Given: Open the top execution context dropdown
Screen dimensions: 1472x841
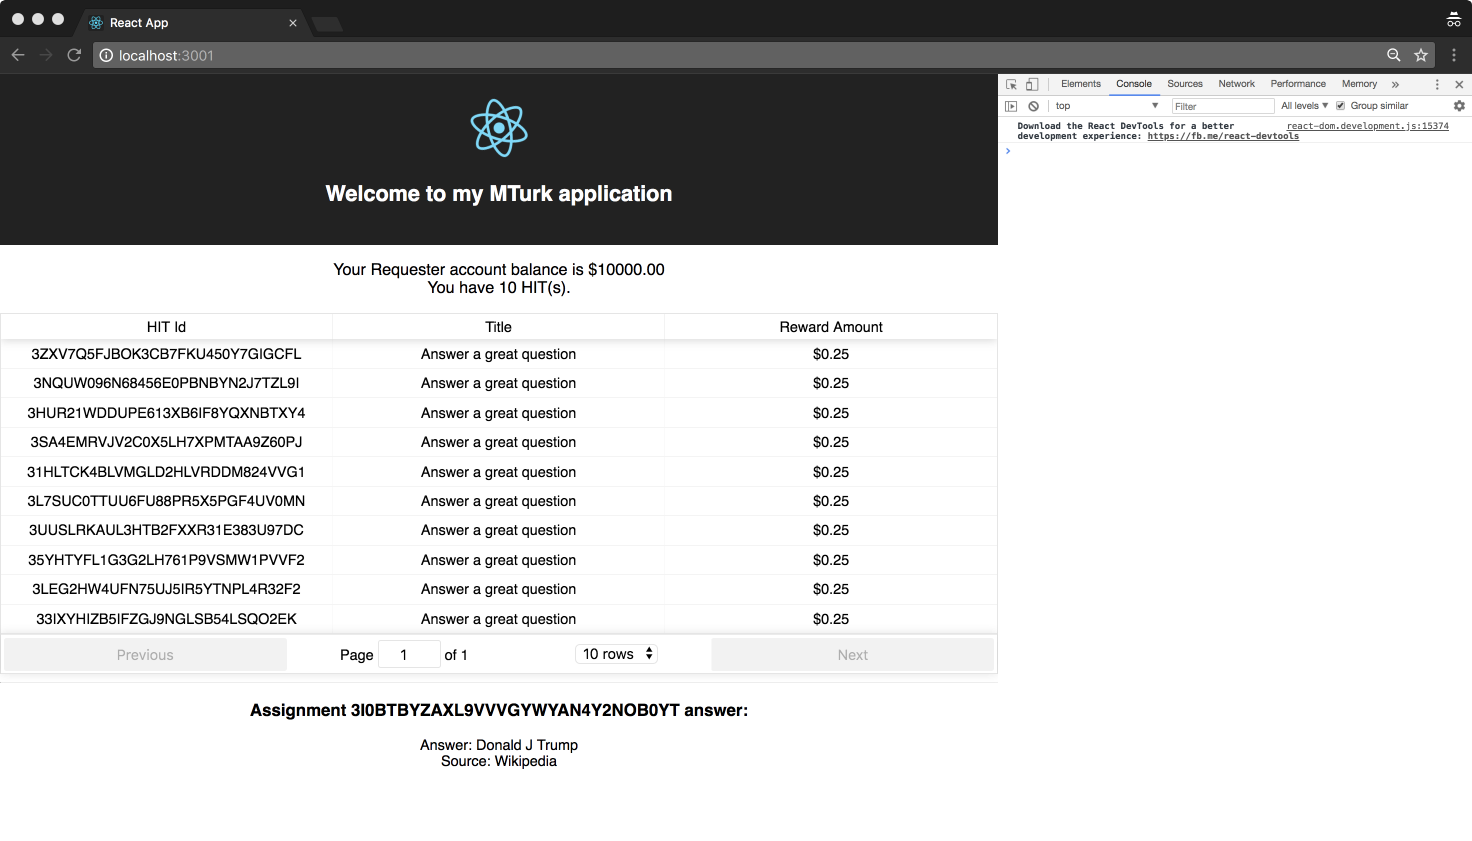Looking at the screenshot, I should (1106, 106).
